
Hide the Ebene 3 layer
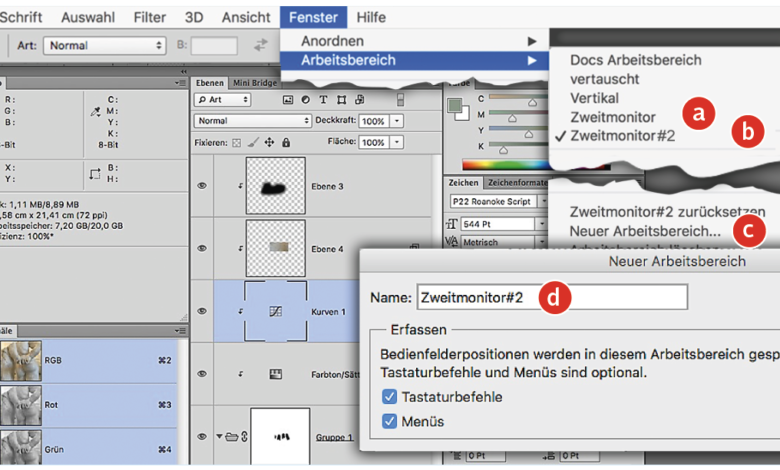202,186
